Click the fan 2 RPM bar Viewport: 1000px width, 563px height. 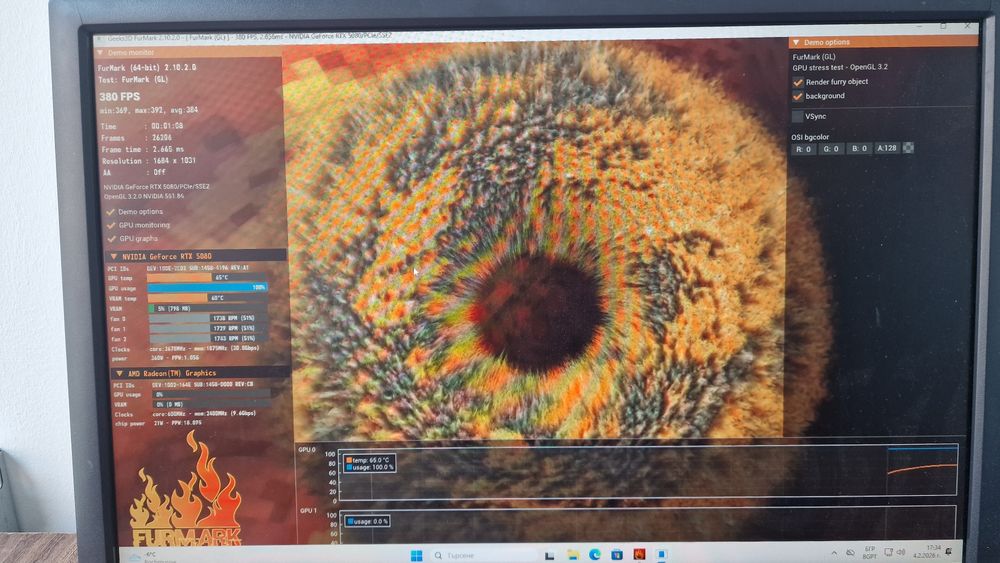click(210, 338)
